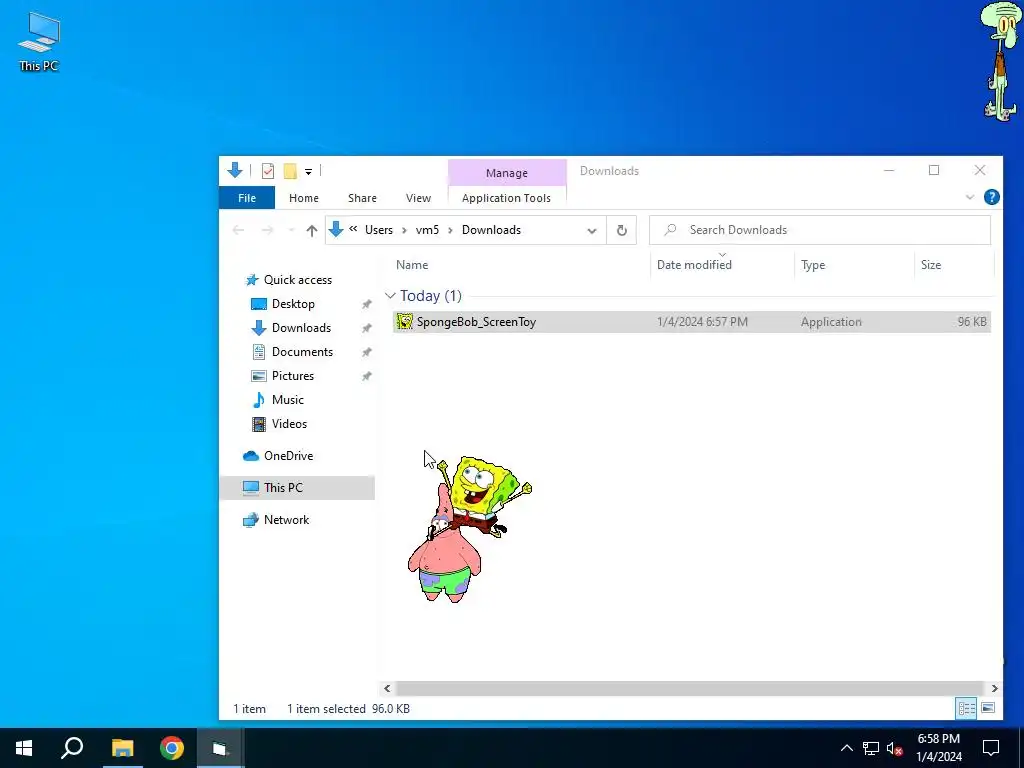The image size is (1024, 768).
Task: Click pin icon beside Downloads
Action: point(367,328)
